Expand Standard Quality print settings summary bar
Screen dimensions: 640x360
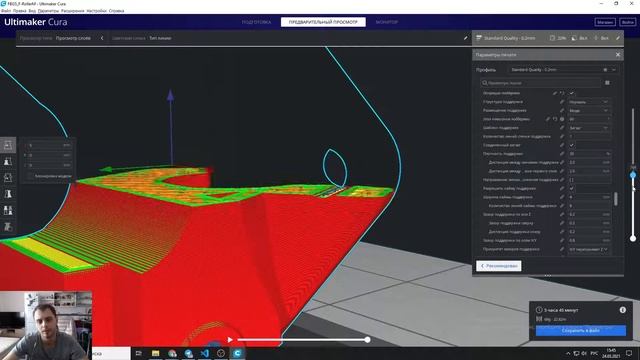click(548, 38)
